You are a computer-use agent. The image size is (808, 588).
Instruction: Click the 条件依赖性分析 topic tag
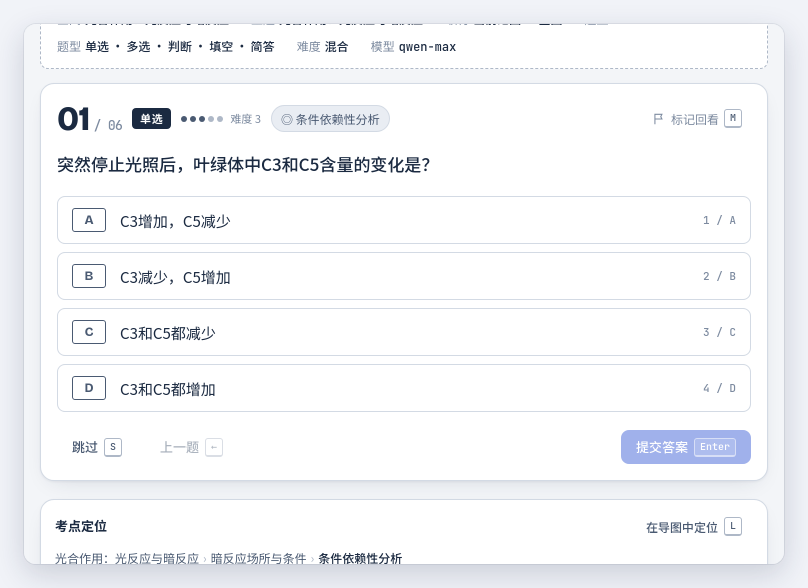click(330, 119)
